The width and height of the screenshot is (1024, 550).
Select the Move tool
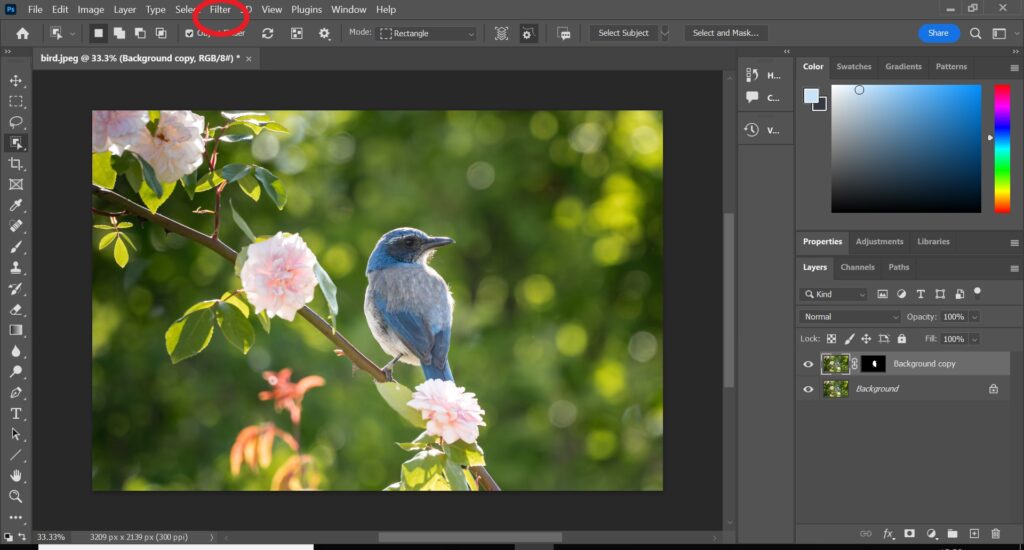click(16, 81)
